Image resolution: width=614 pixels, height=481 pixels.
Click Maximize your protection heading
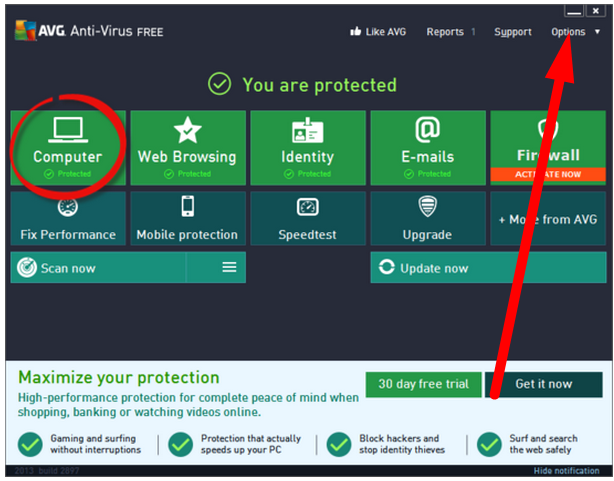pos(119,378)
